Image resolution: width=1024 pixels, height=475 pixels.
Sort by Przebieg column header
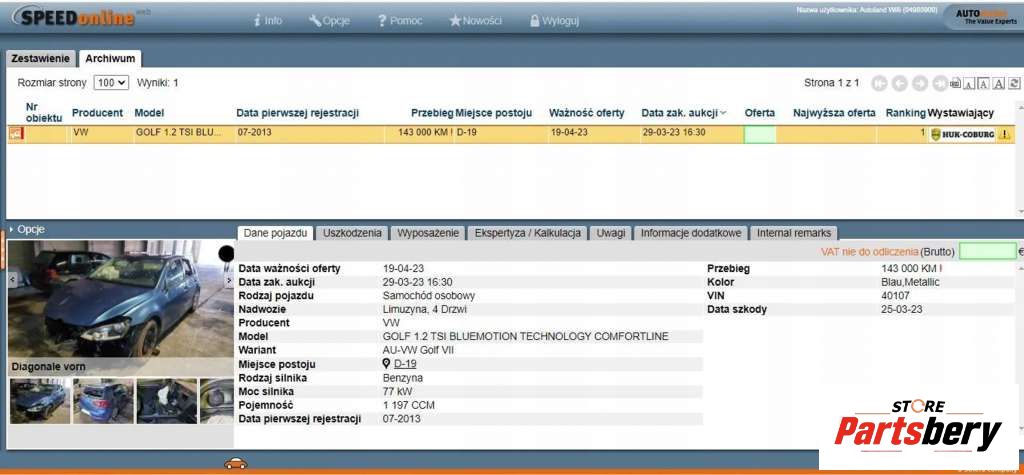[x=432, y=113]
